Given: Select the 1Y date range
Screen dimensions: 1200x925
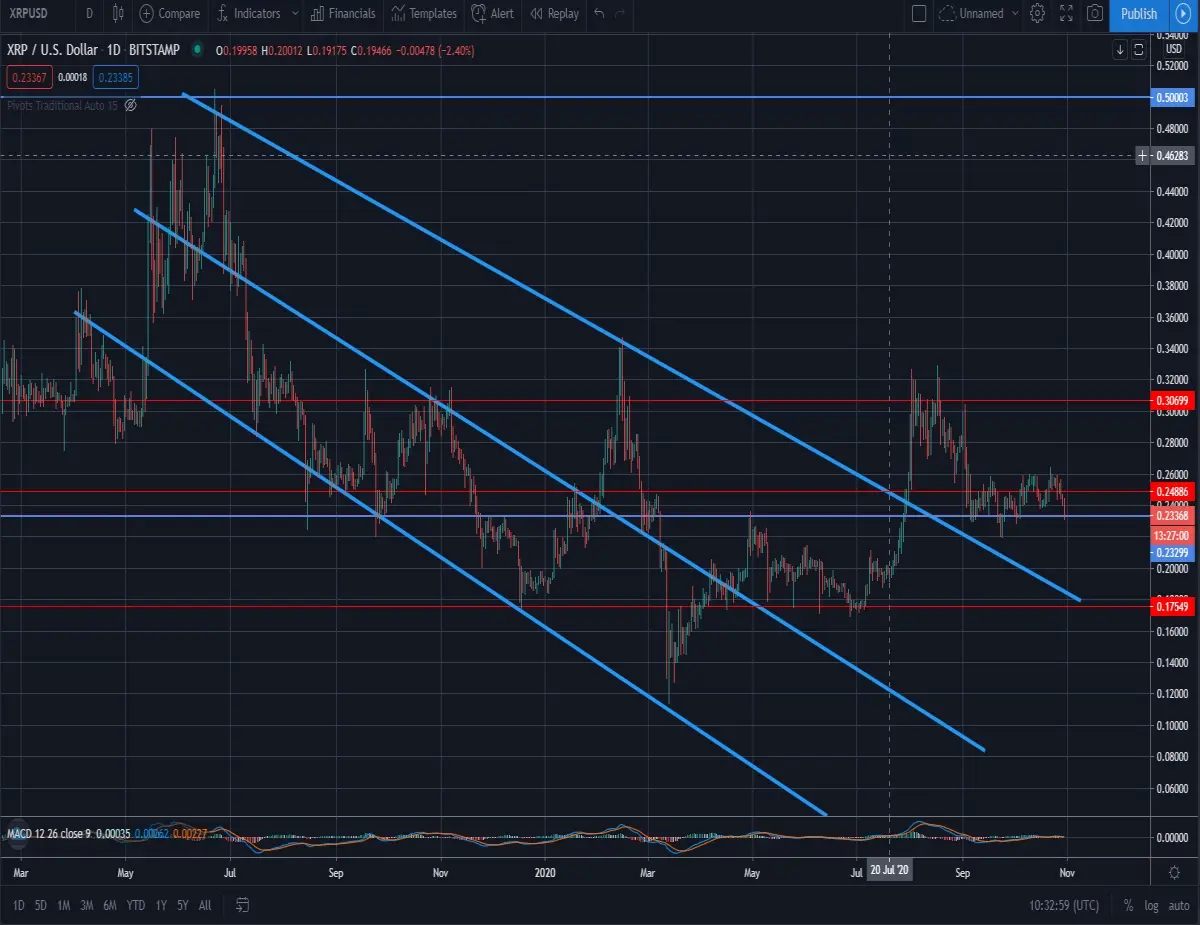Looking at the screenshot, I should (x=161, y=905).
